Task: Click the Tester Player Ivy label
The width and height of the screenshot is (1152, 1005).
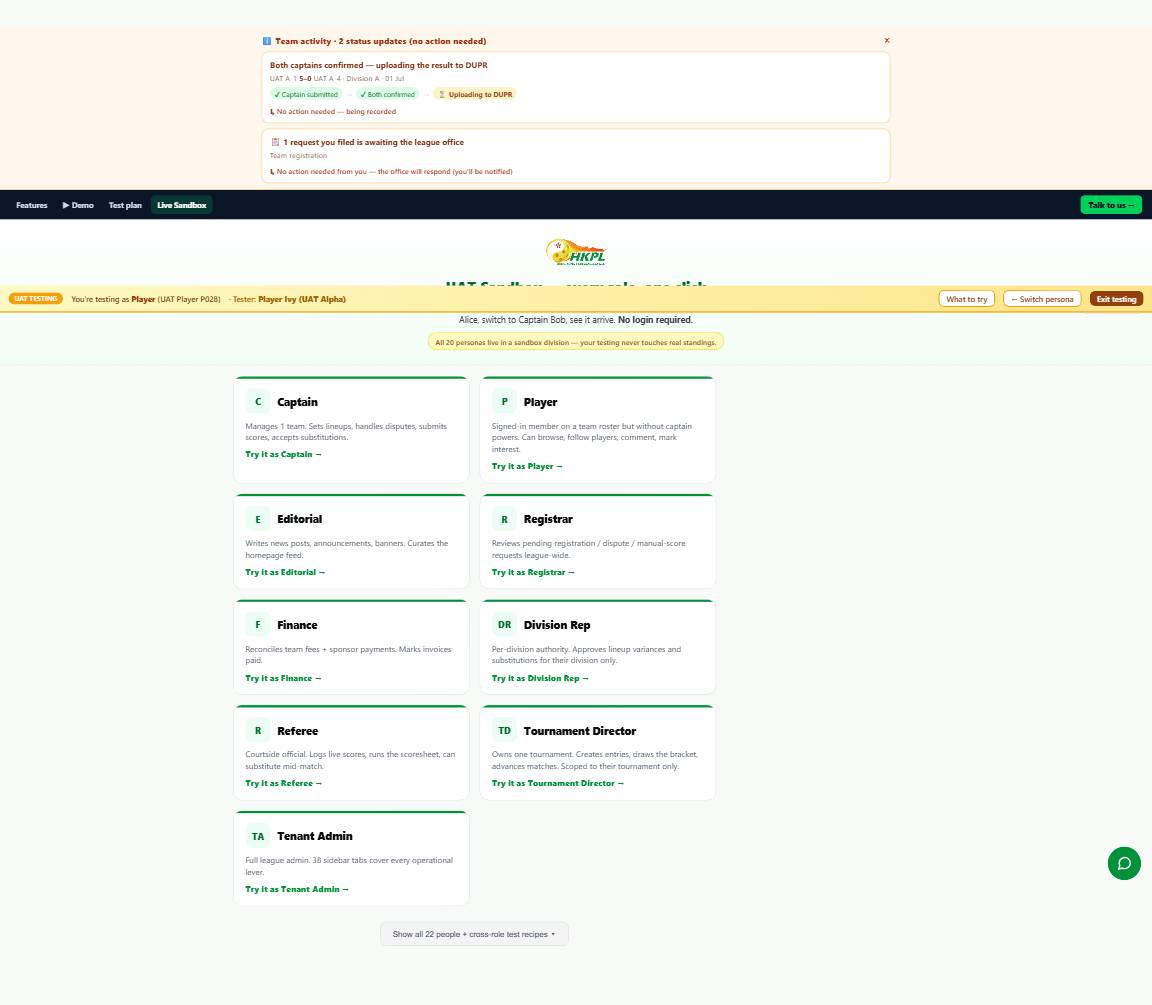Action: 289,299
